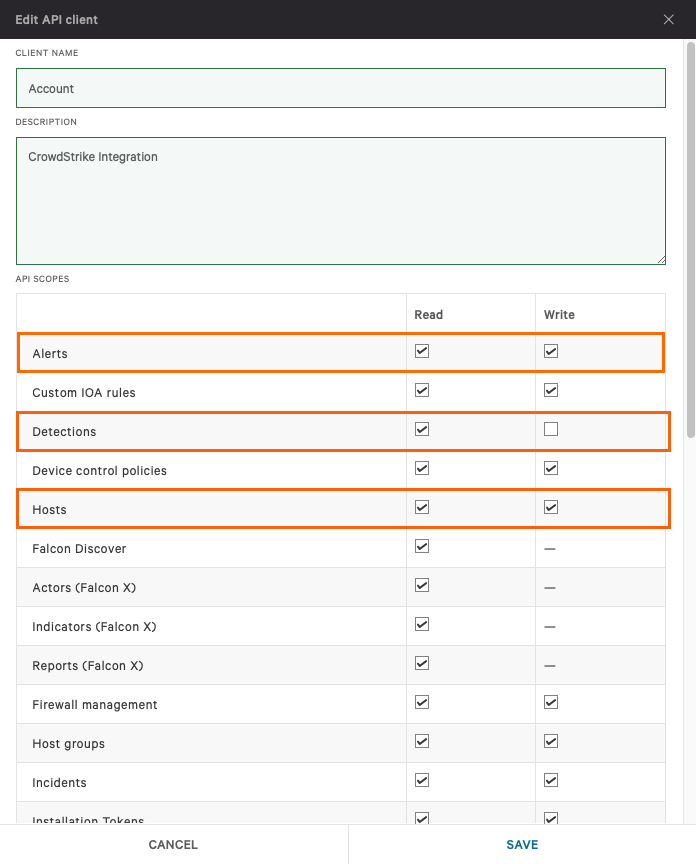Toggle Read access for Falcon Discover
This screenshot has height=864, width=696.
coord(421,546)
